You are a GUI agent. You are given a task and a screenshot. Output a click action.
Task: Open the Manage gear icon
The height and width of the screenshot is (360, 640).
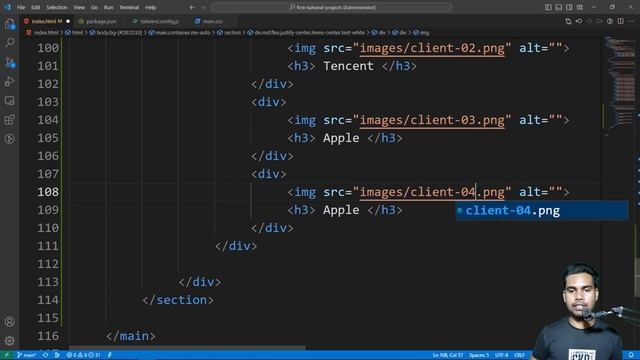coord(9,340)
